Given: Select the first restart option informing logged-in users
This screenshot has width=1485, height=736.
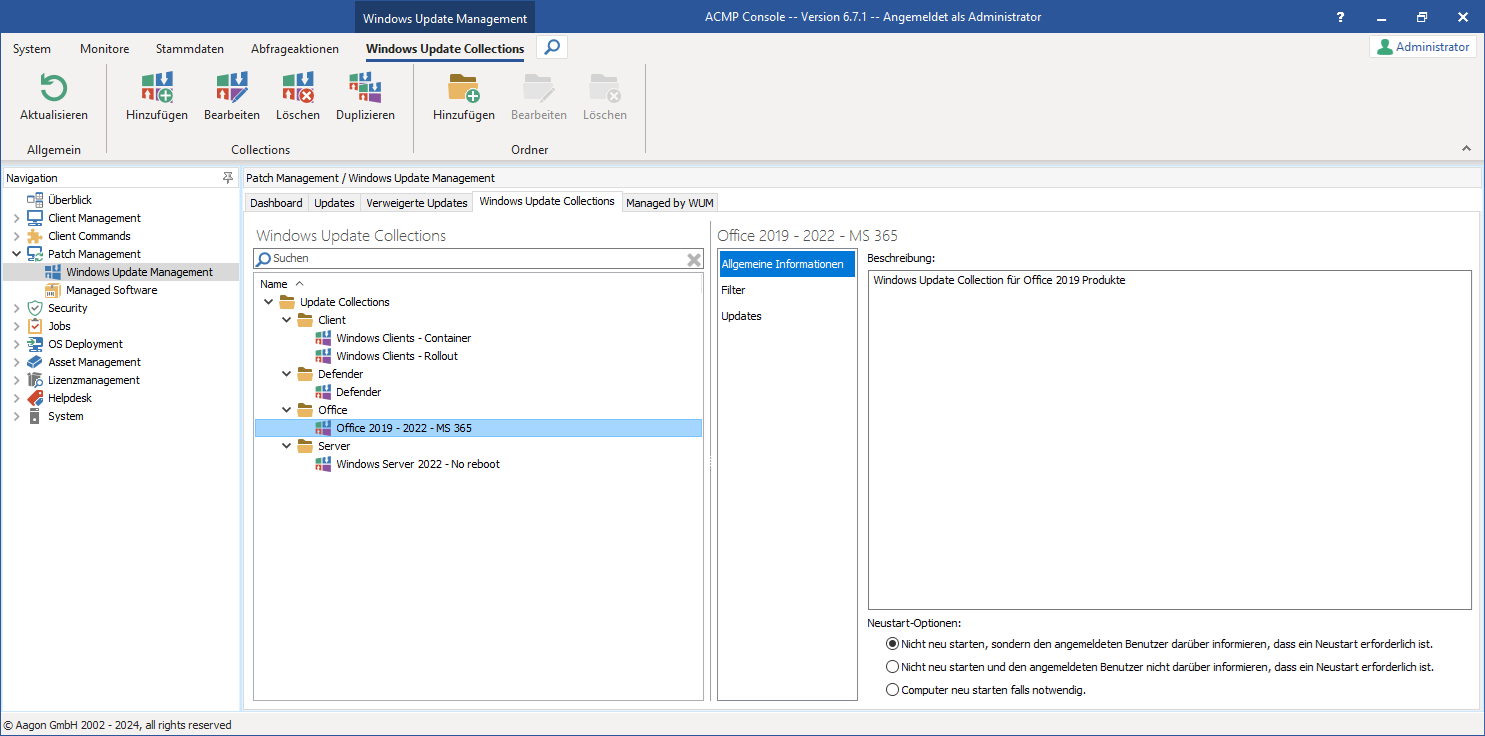Looking at the screenshot, I should point(892,643).
